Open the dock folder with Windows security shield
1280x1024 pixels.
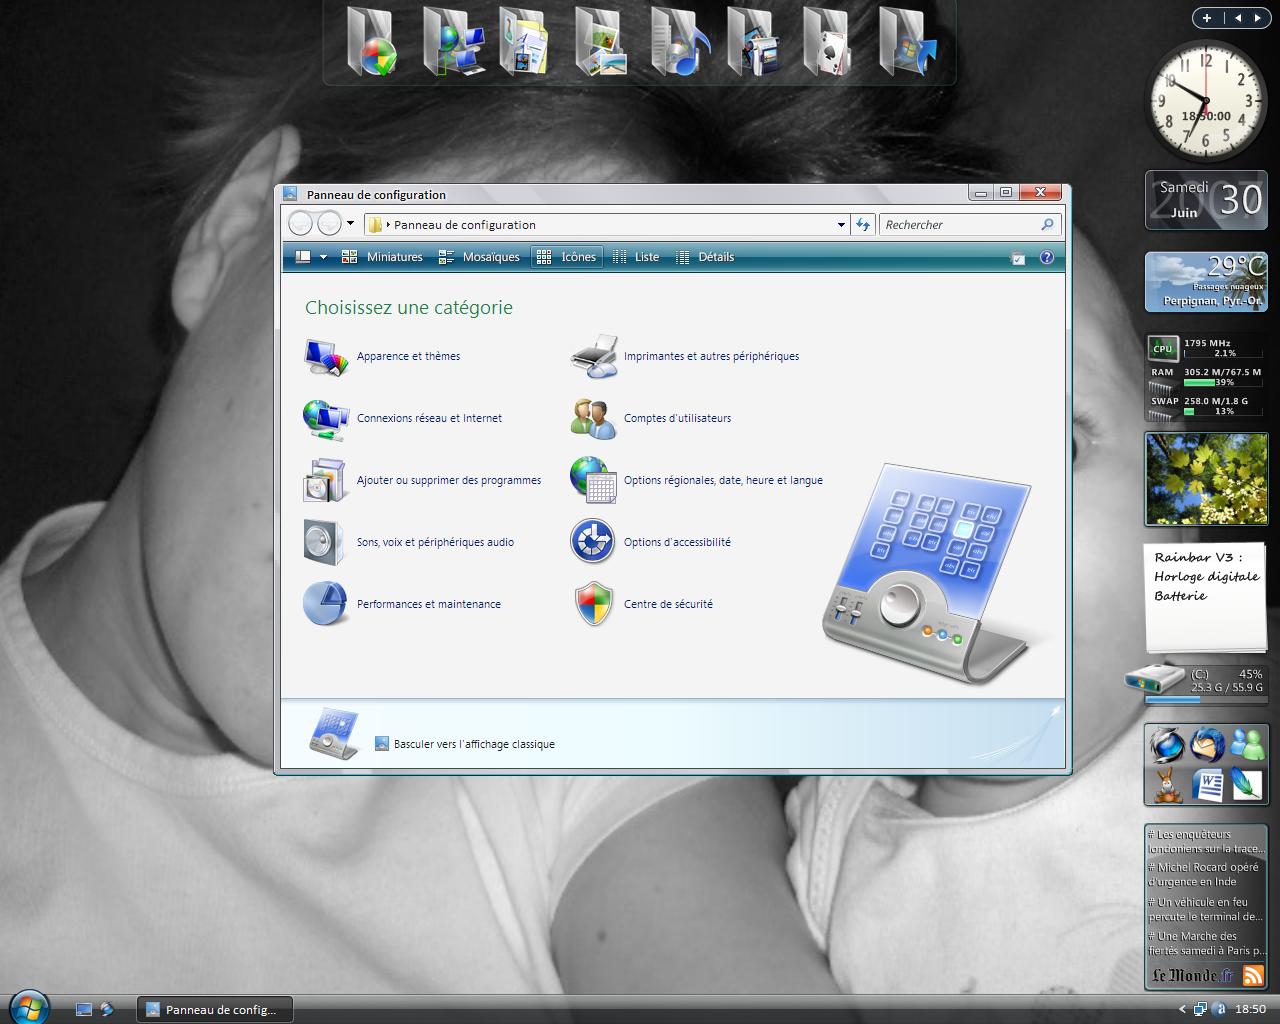373,42
